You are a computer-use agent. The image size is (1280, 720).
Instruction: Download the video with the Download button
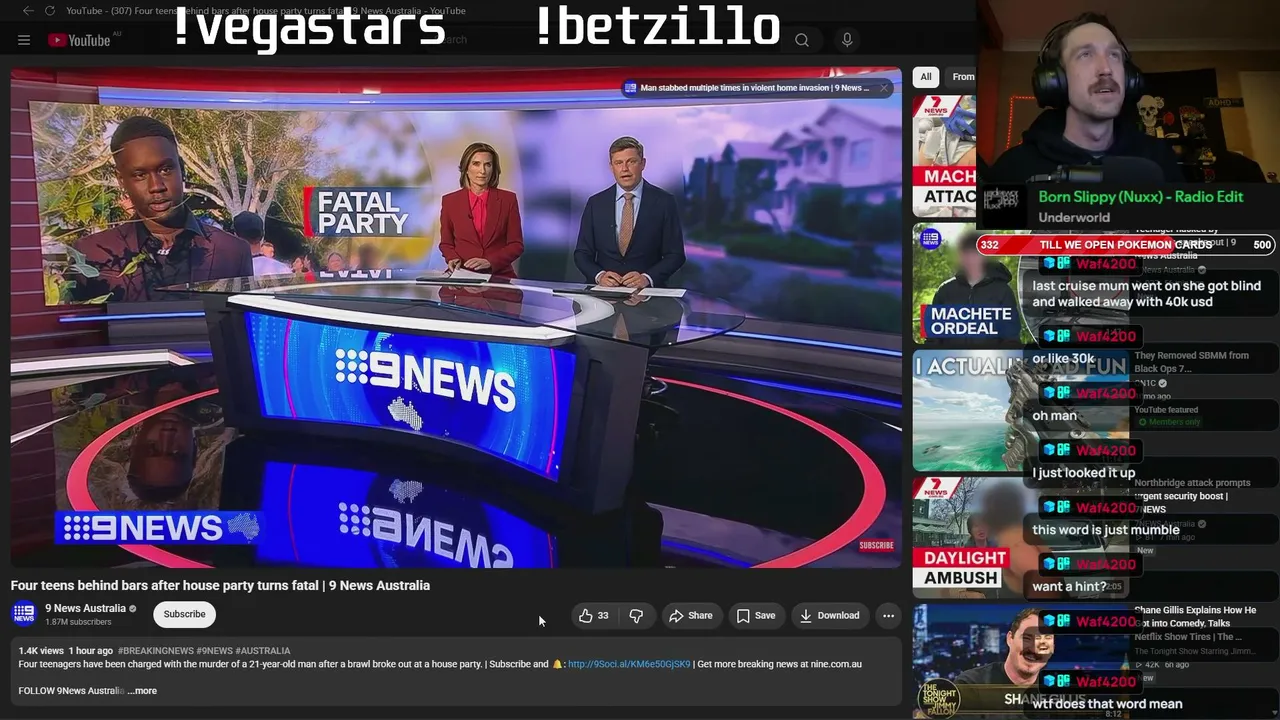pos(830,616)
